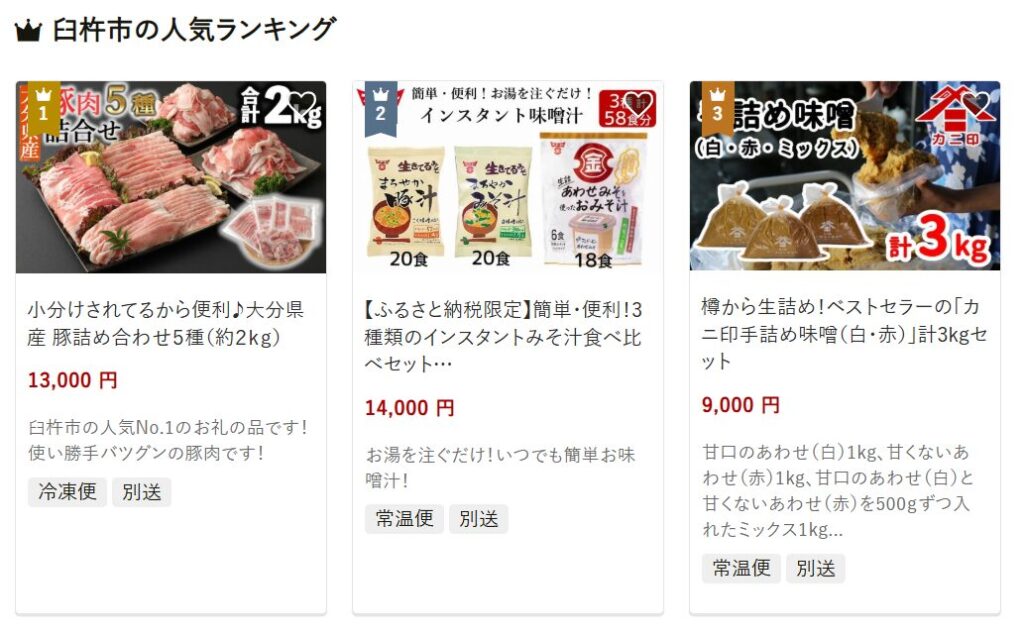Viewport: 1024px width, 633px height.
Task: Open the pork 5種 2kg product image
Action: (171, 177)
